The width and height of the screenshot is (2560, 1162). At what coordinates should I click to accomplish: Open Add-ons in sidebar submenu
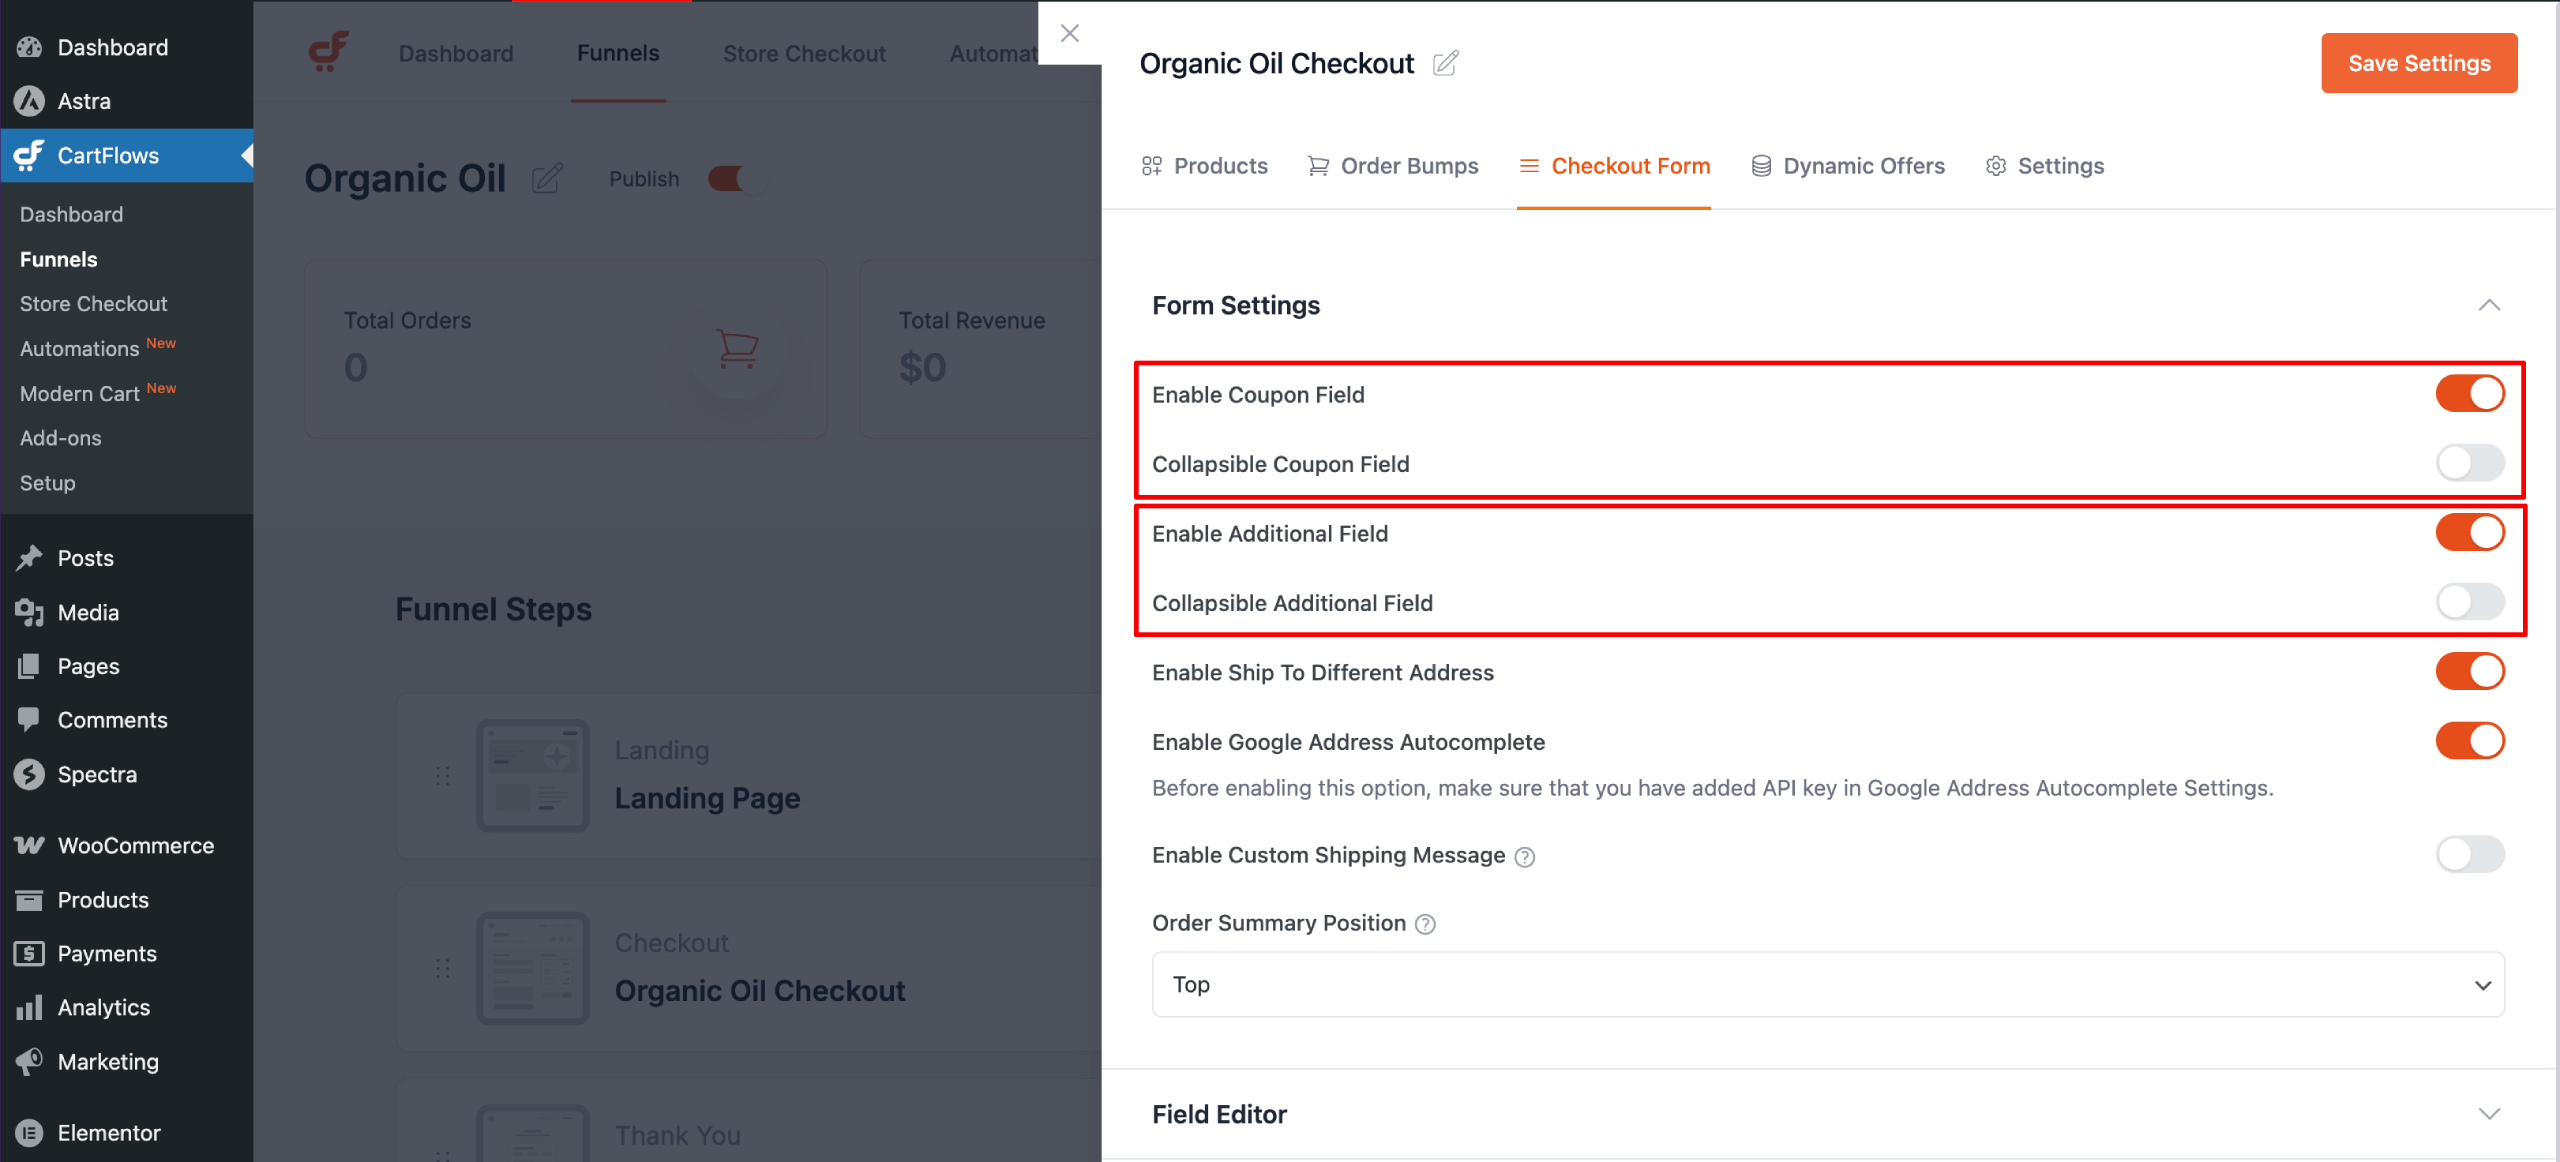[61, 438]
